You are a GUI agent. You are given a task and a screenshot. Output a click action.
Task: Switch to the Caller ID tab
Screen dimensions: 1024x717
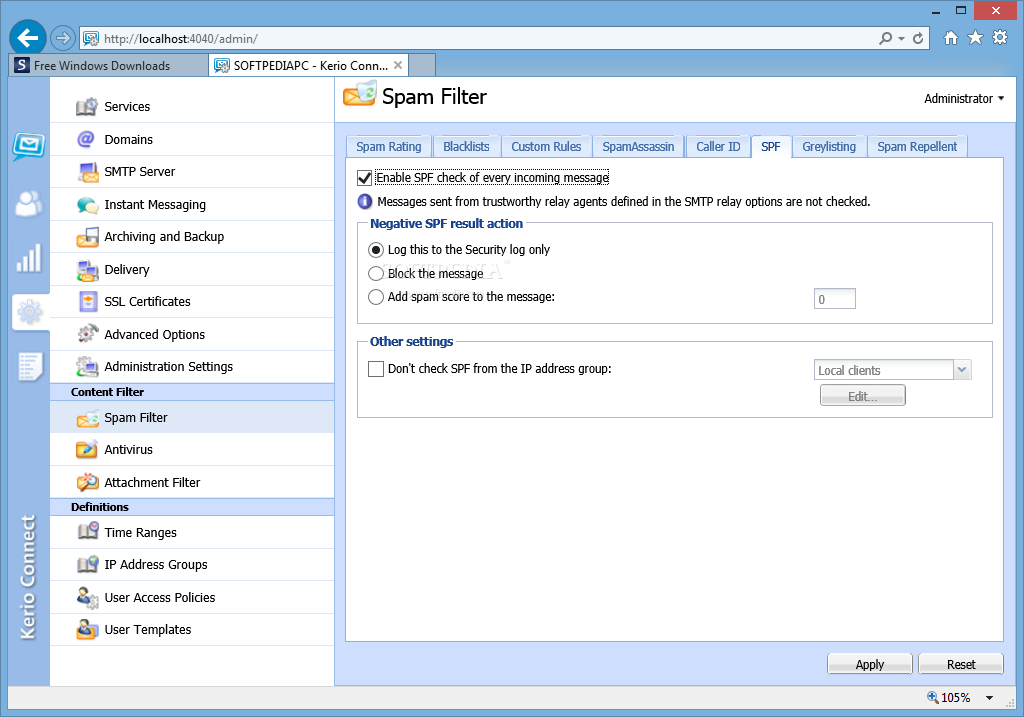718,147
